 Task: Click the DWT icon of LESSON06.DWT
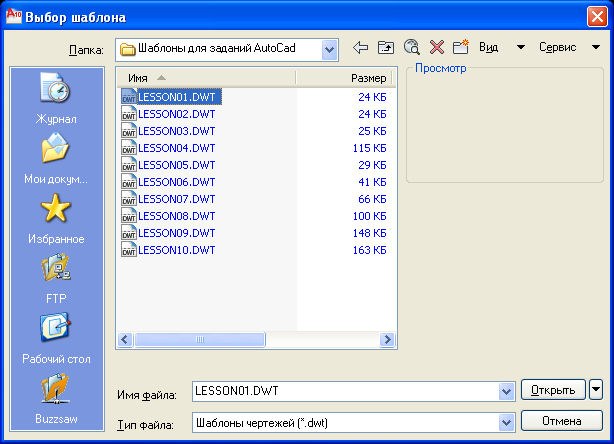pyautogui.click(x=129, y=182)
